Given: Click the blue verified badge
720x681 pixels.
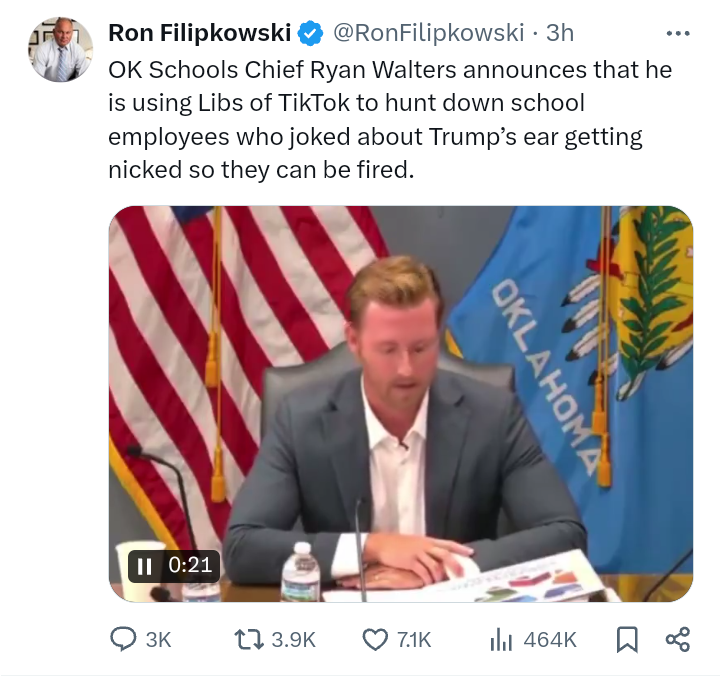Looking at the screenshot, I should tap(311, 33).
